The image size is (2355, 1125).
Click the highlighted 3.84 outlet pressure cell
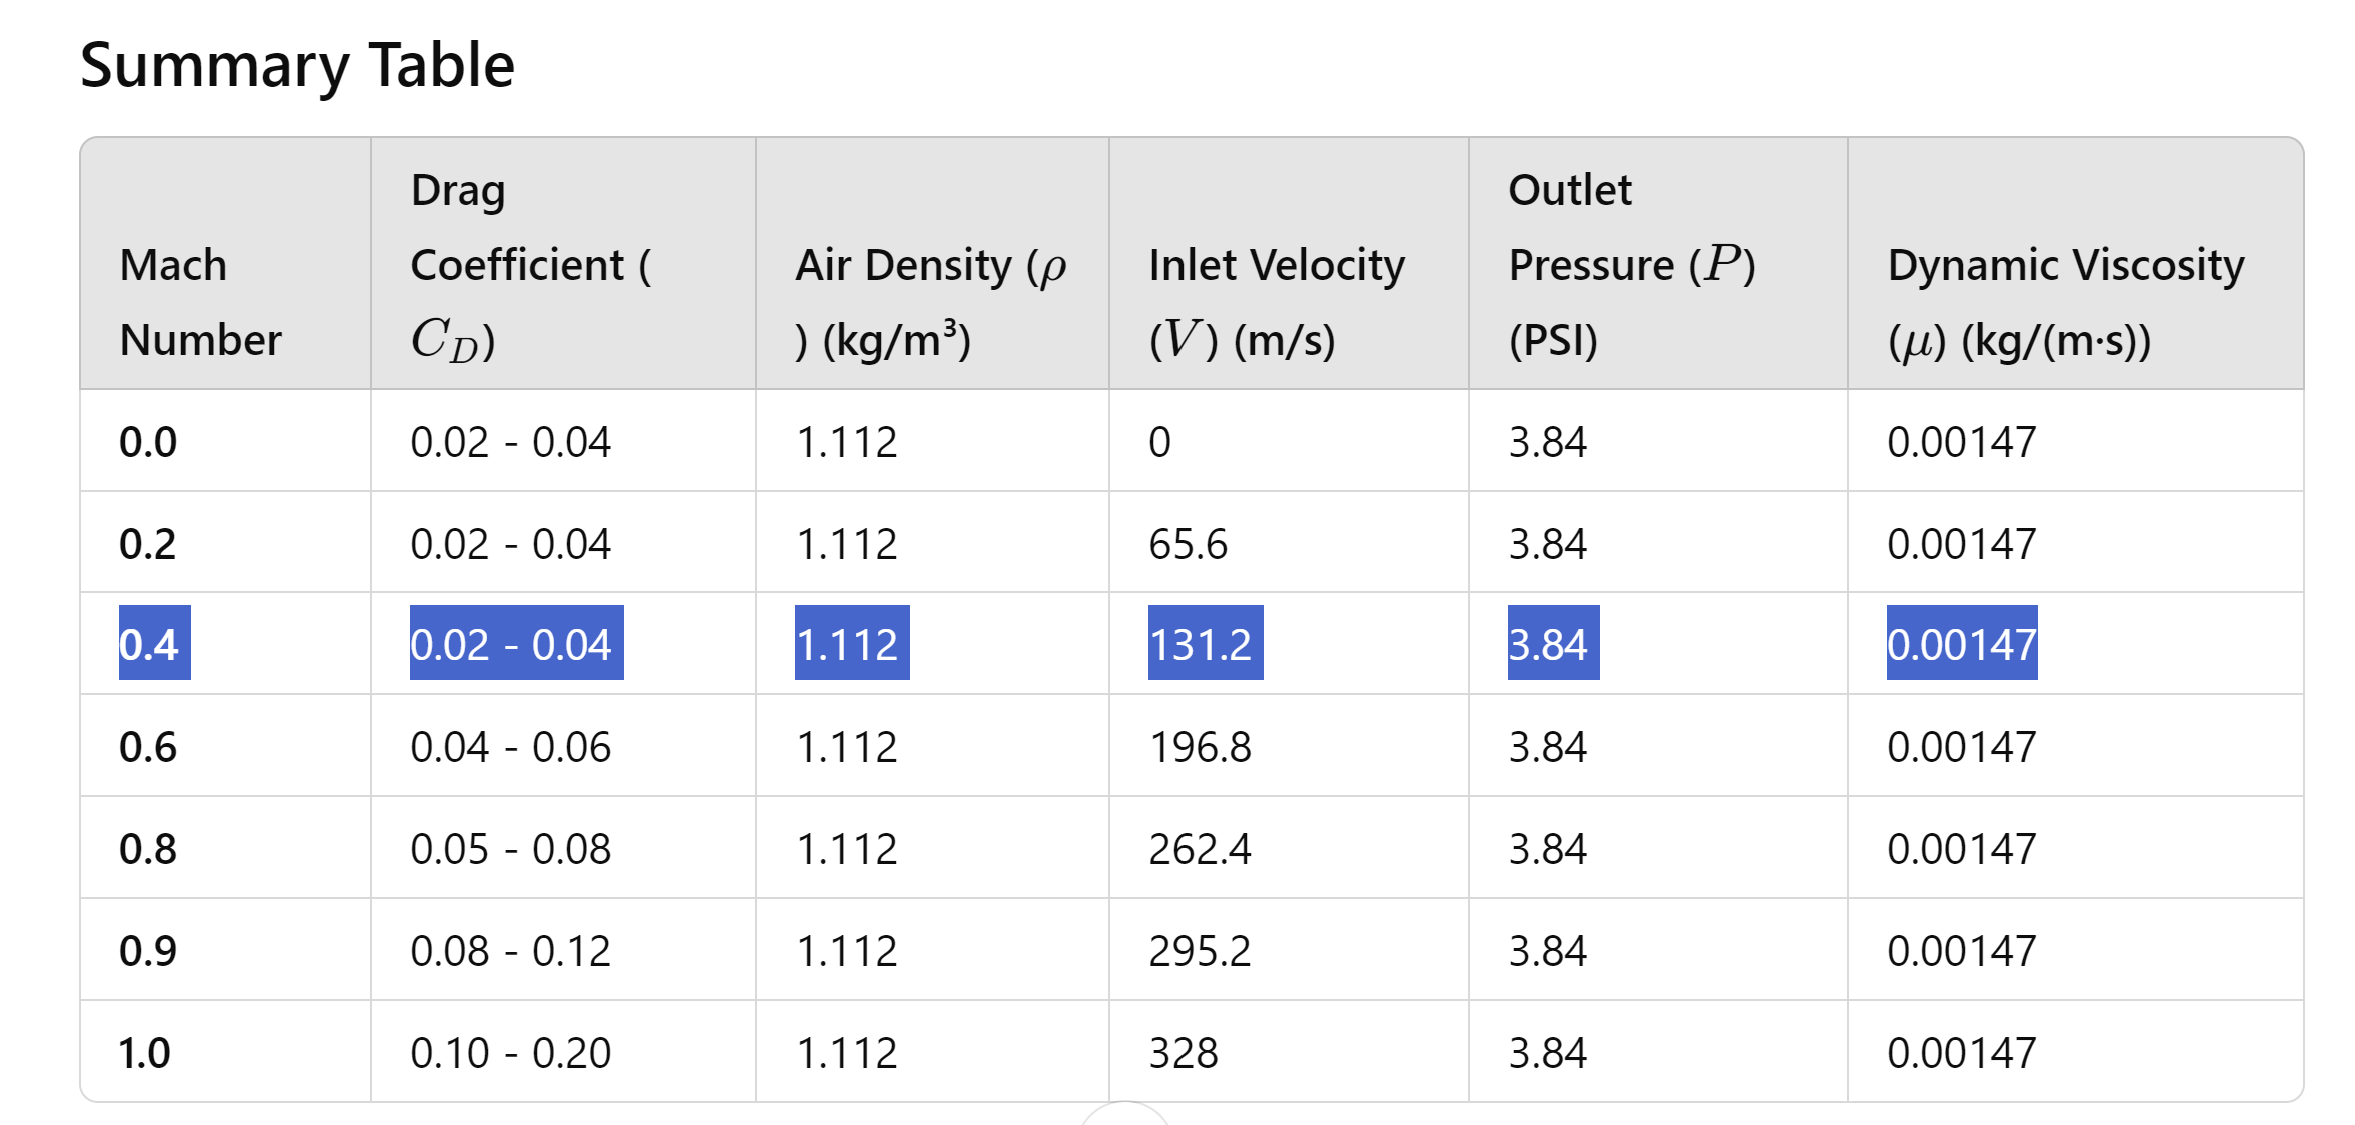click(1553, 643)
